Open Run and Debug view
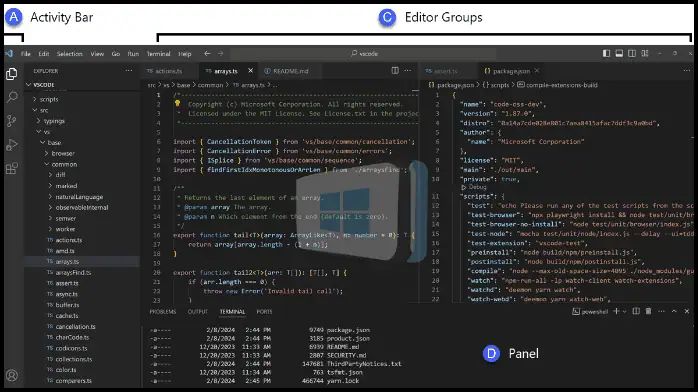 (12, 145)
